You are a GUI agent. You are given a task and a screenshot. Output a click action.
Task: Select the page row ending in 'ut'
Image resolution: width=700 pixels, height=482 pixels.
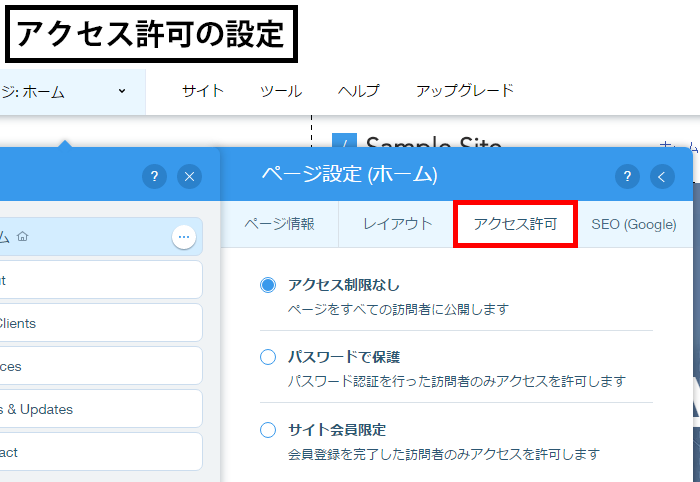coord(101,280)
